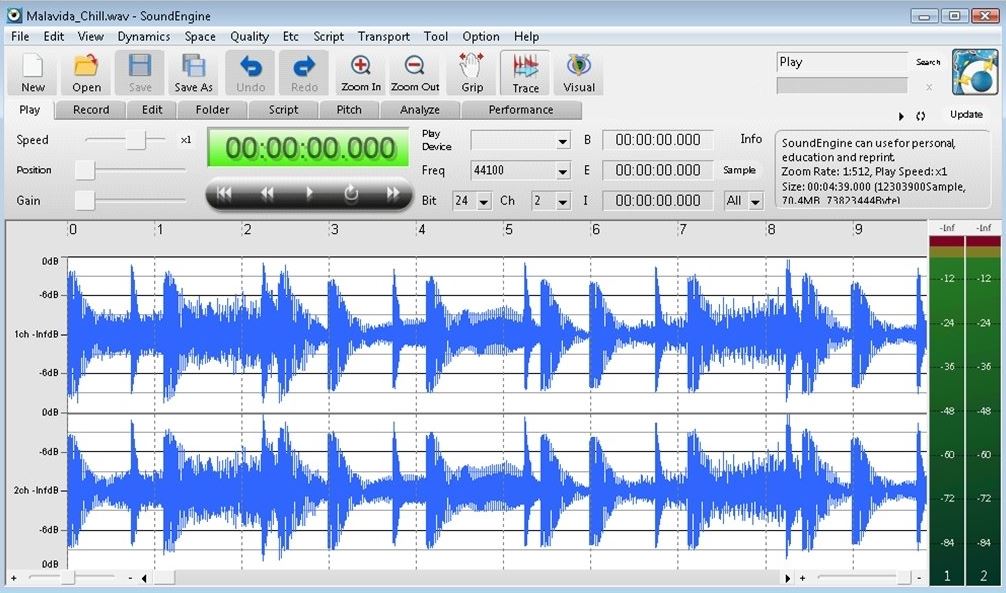Image resolution: width=1006 pixels, height=593 pixels.
Task: Jump to start with the rewind-to-beginning button
Action: 224,193
